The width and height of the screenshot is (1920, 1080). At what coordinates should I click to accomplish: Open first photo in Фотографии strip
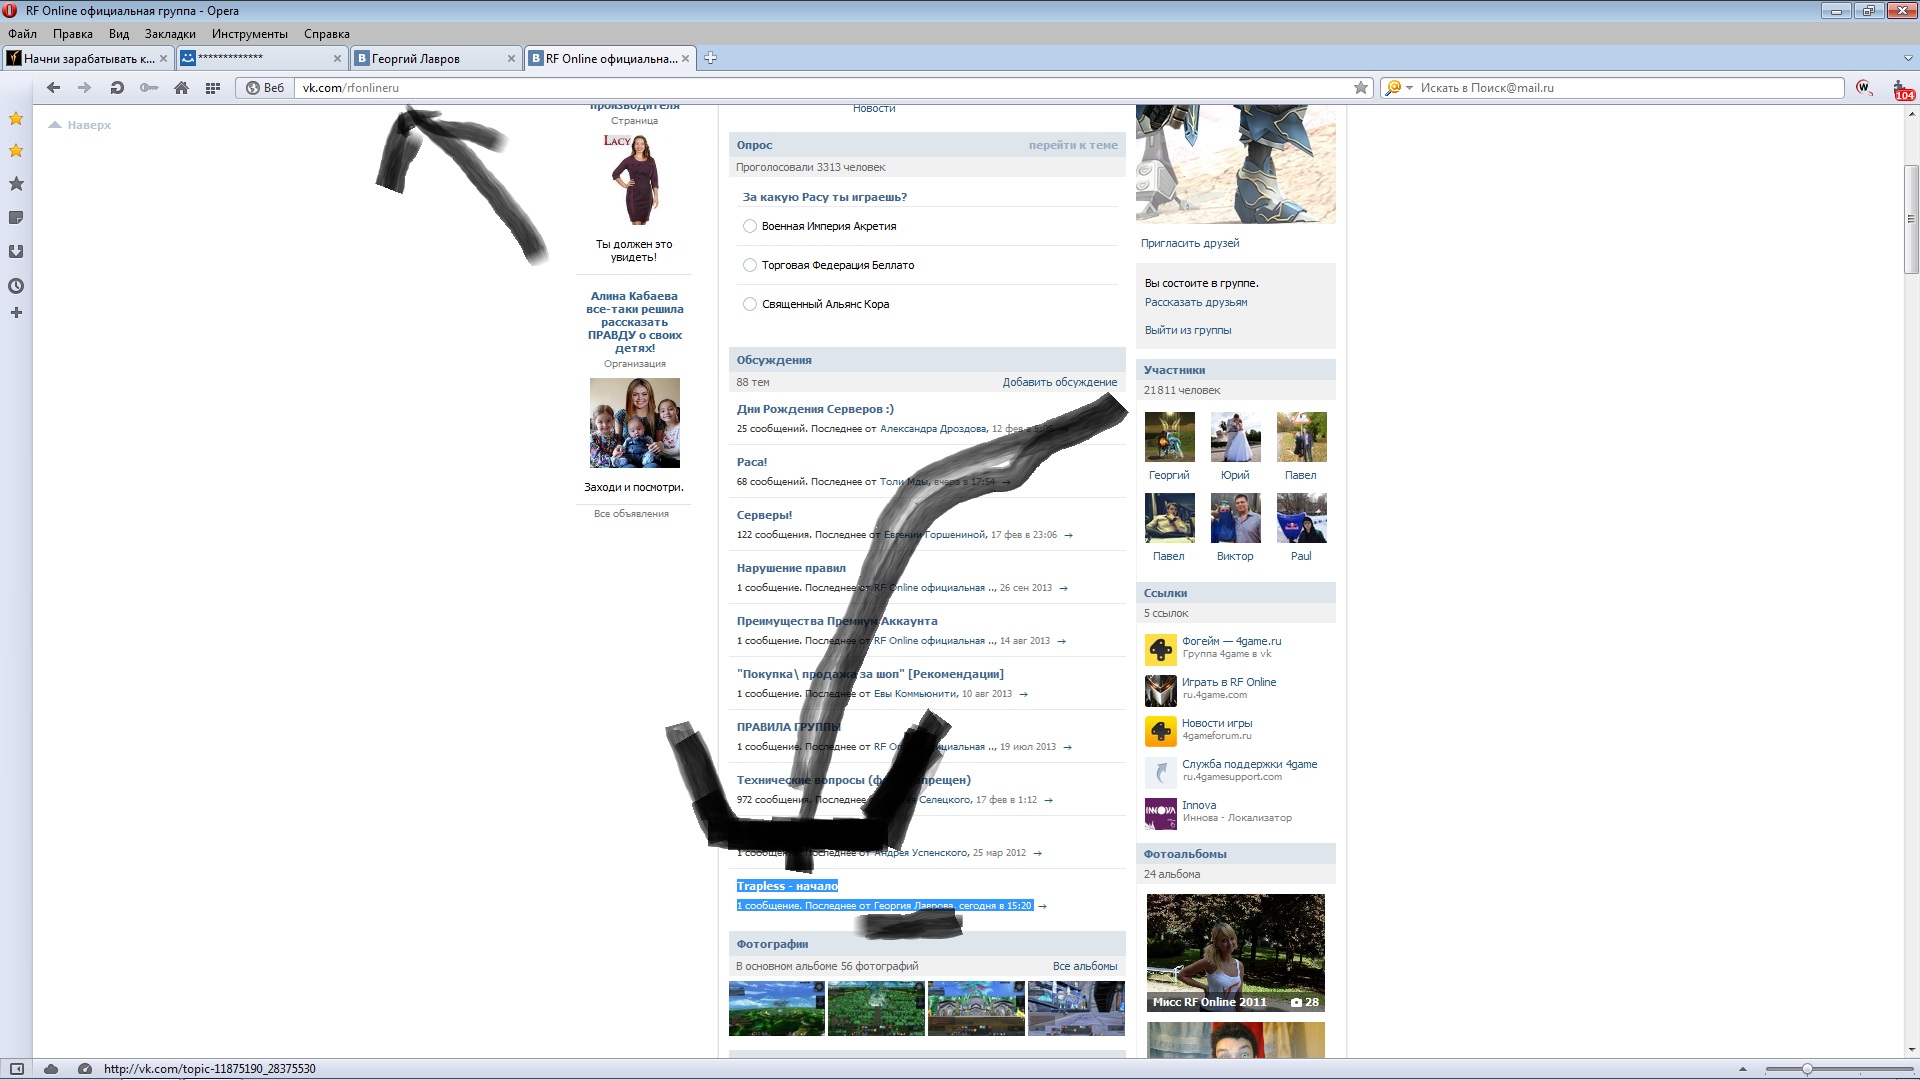click(777, 1008)
